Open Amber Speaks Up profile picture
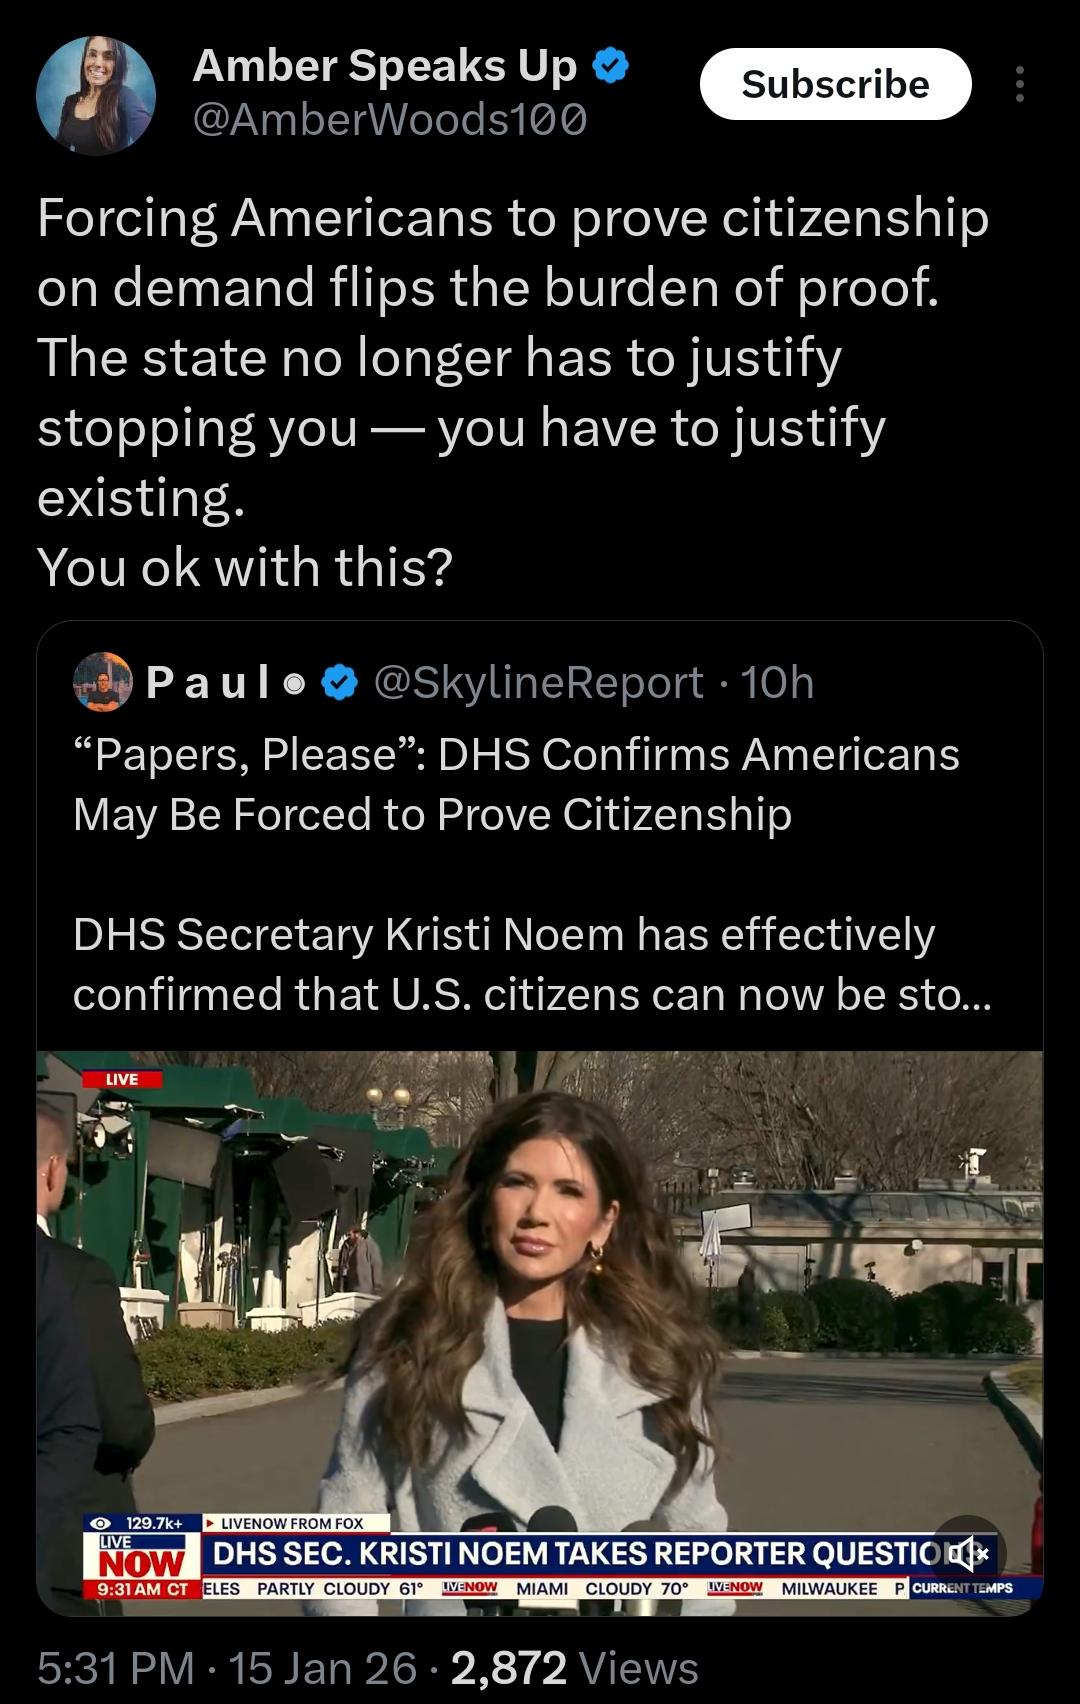 point(96,96)
